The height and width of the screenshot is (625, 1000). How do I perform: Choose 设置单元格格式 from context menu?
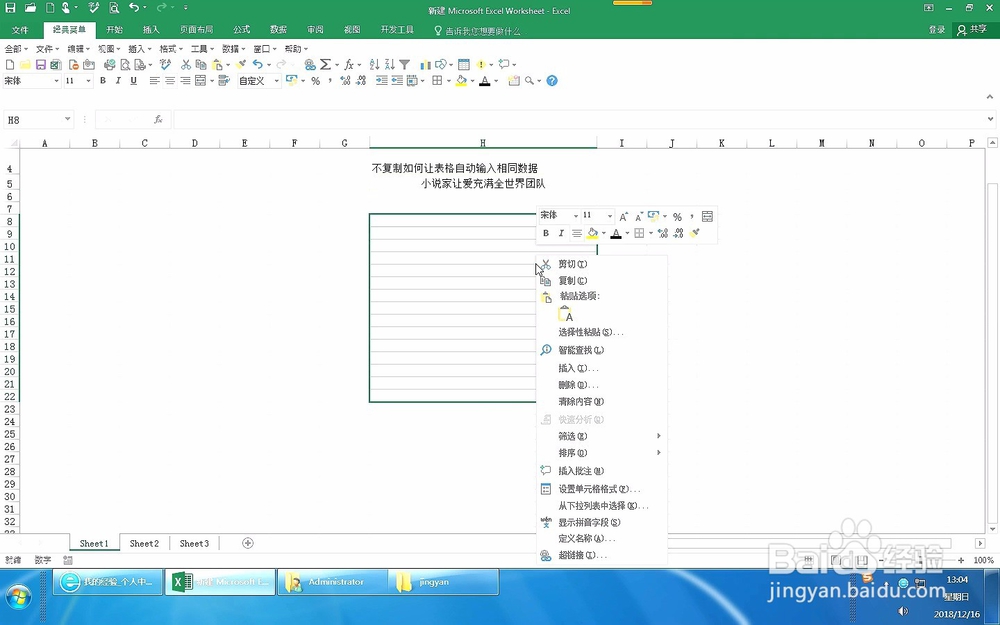[x=601, y=489]
